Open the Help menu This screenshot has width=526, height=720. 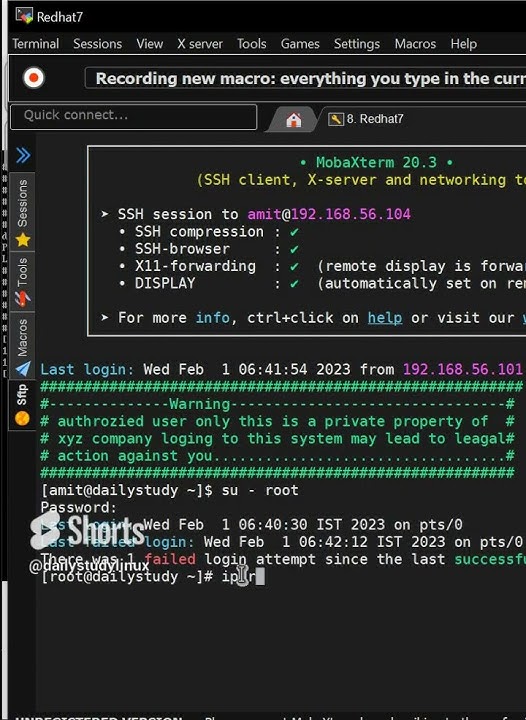(x=464, y=44)
